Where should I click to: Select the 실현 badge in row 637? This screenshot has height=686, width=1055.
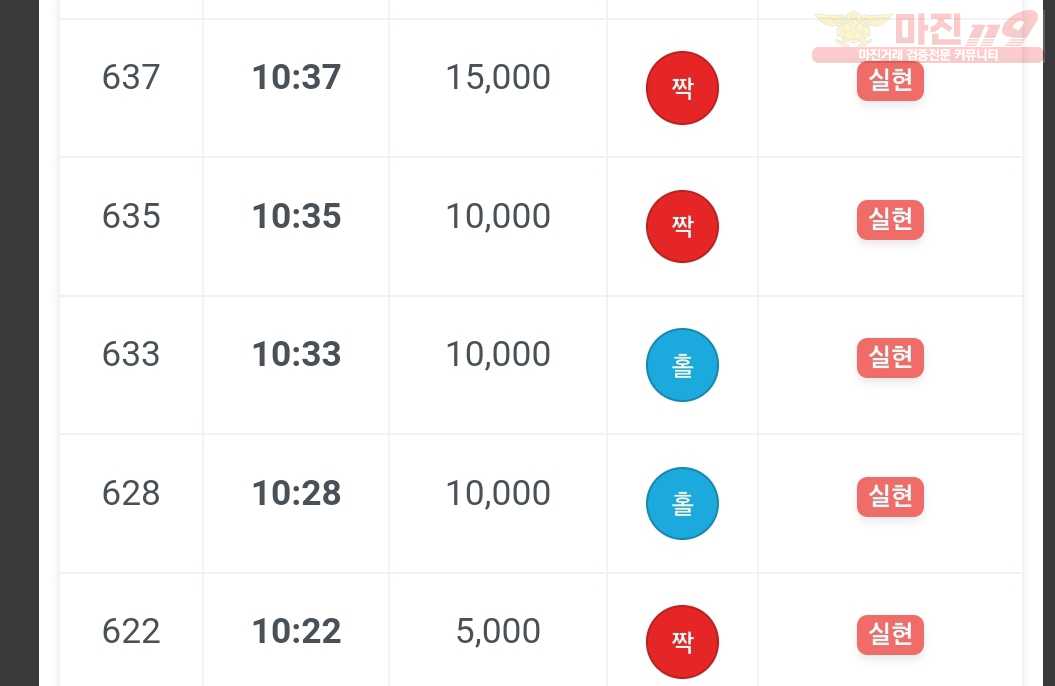point(890,81)
